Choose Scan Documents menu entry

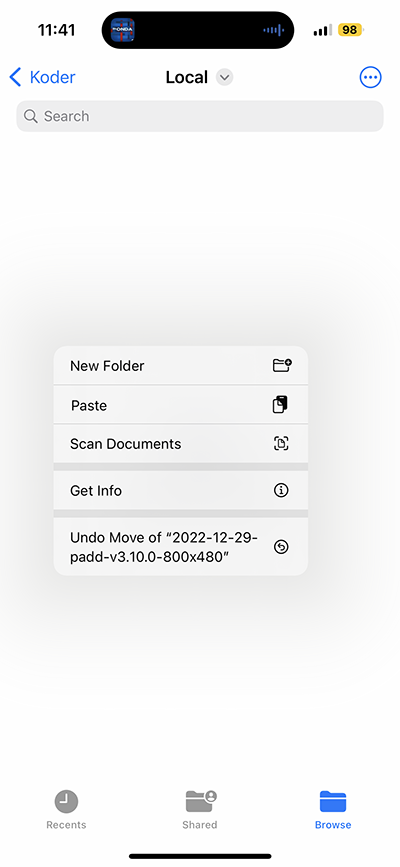[x=180, y=443]
